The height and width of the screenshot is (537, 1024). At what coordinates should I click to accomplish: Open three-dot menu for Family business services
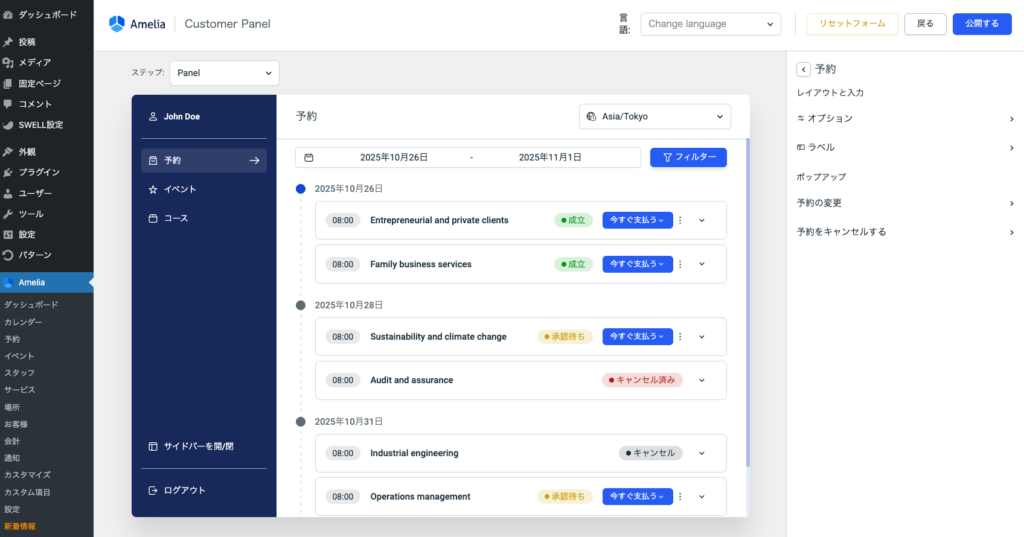(x=680, y=264)
